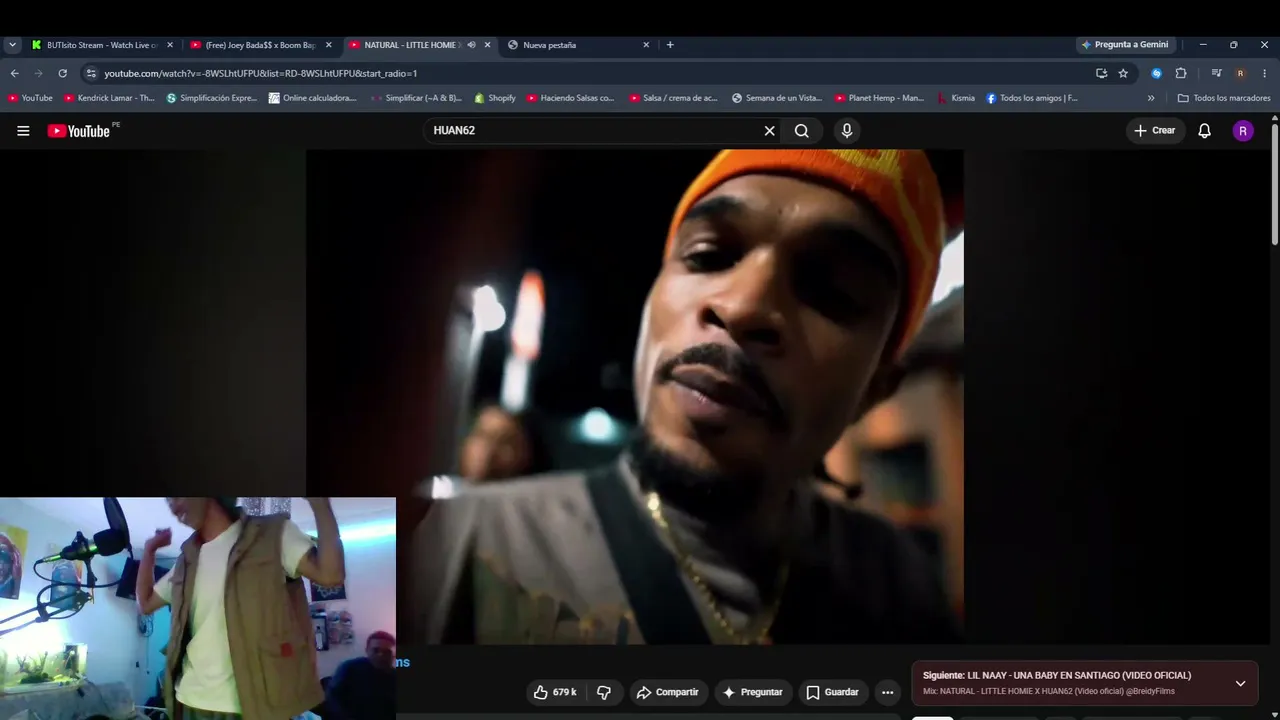Open media controls in browser toolbar
The image size is (1280, 720).
point(1216,73)
